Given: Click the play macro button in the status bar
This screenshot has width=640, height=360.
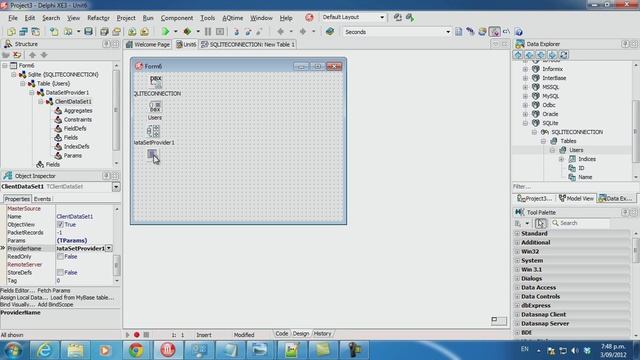Looking at the screenshot, I should [x=127, y=335].
